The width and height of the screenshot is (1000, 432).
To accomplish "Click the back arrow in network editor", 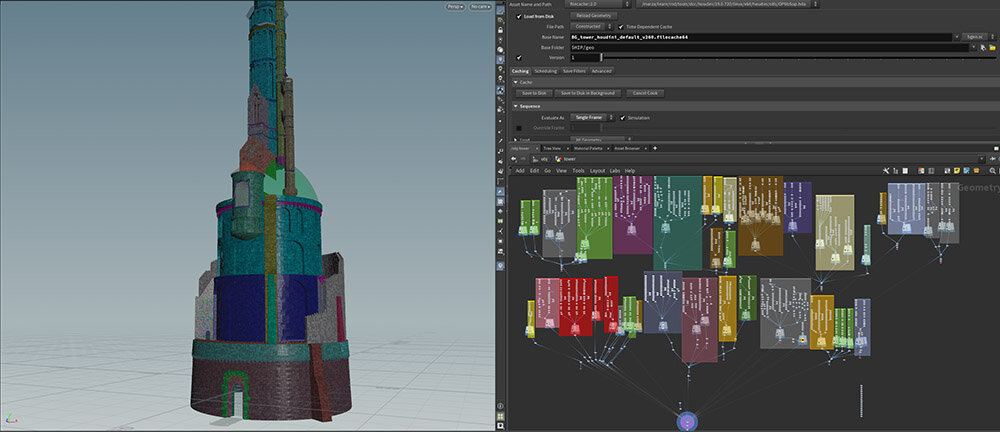I will click(x=513, y=159).
